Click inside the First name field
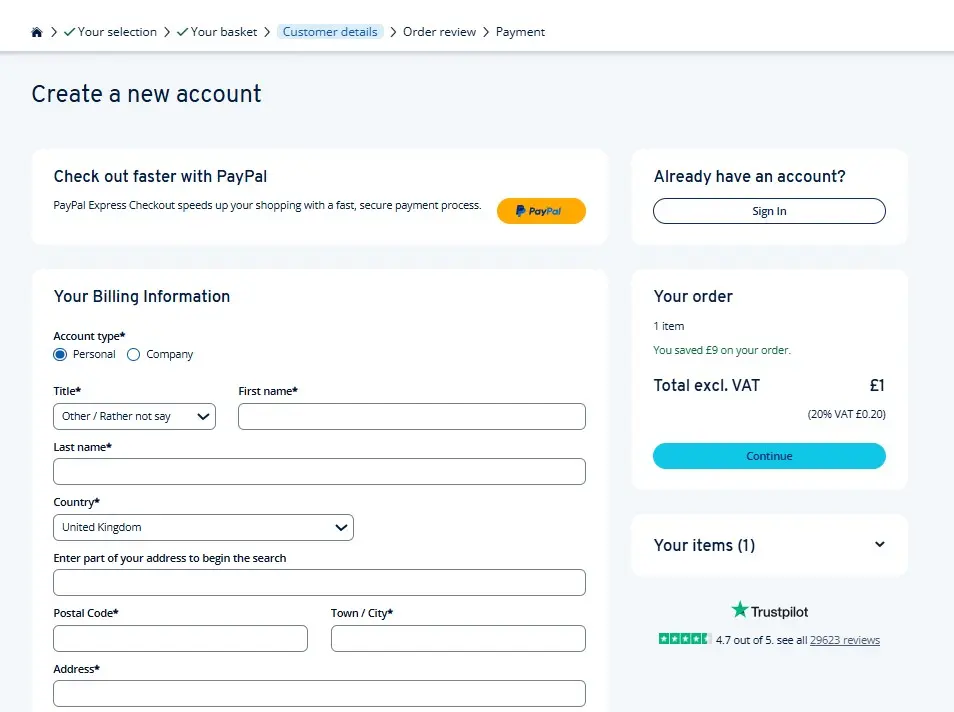This screenshot has width=954, height=712. tap(411, 416)
